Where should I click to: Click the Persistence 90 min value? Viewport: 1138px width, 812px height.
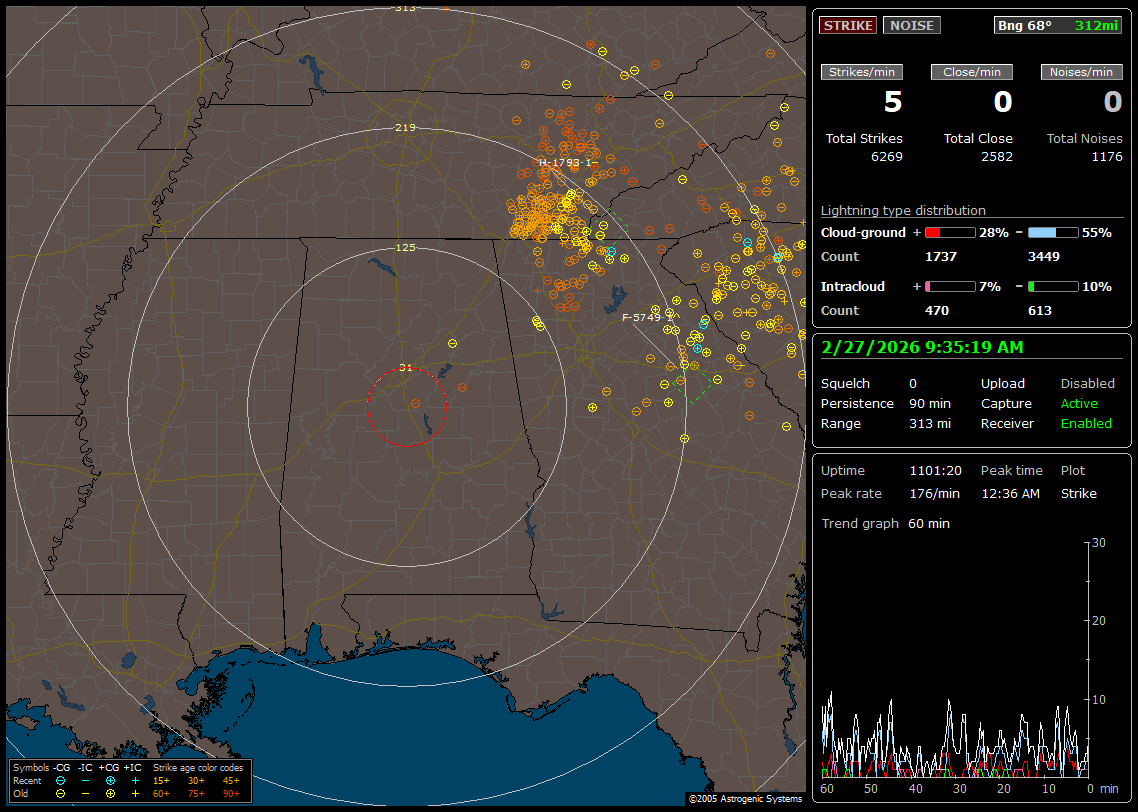point(929,404)
